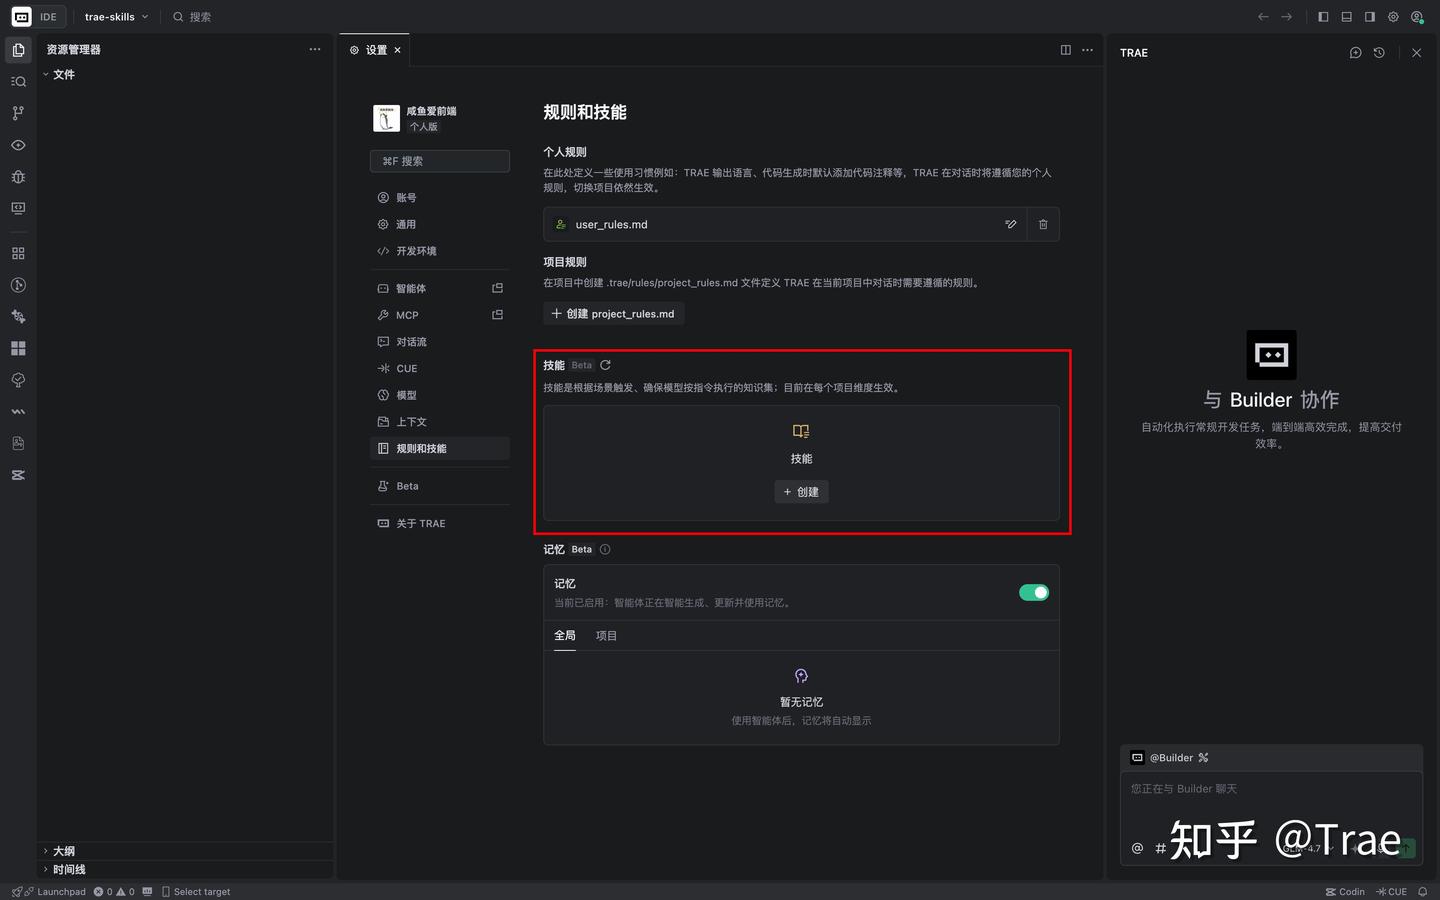Open the Source Control branch icon
The width and height of the screenshot is (1440, 900).
[x=18, y=113]
